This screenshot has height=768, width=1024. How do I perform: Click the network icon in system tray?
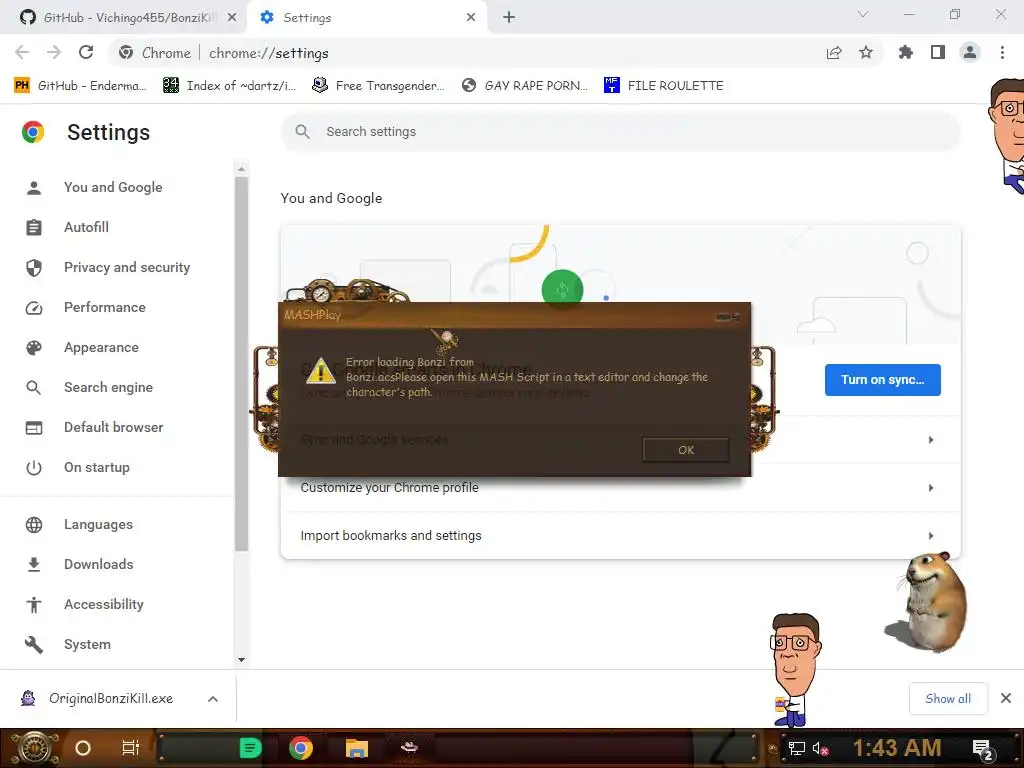pos(797,748)
